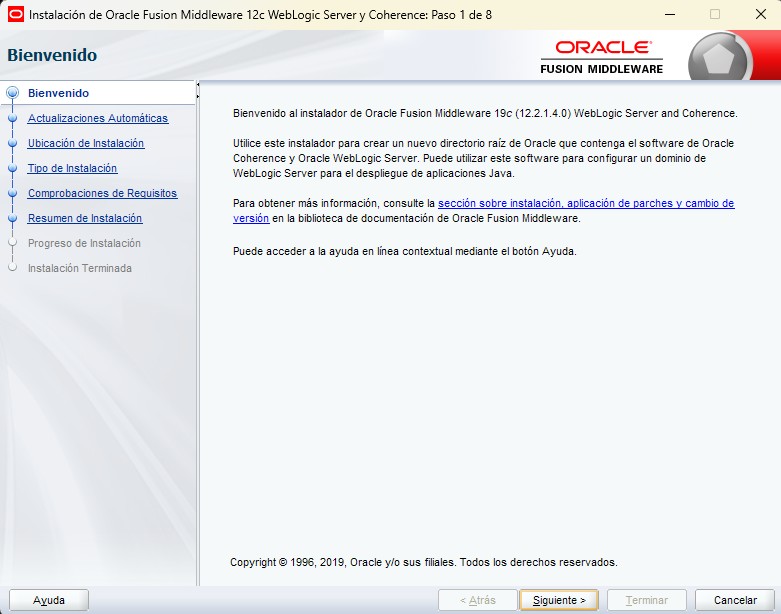Click the Copyright 1996, 2019 Oracle notice
Image resolution: width=781 pixels, height=614 pixels.
[x=424, y=562]
